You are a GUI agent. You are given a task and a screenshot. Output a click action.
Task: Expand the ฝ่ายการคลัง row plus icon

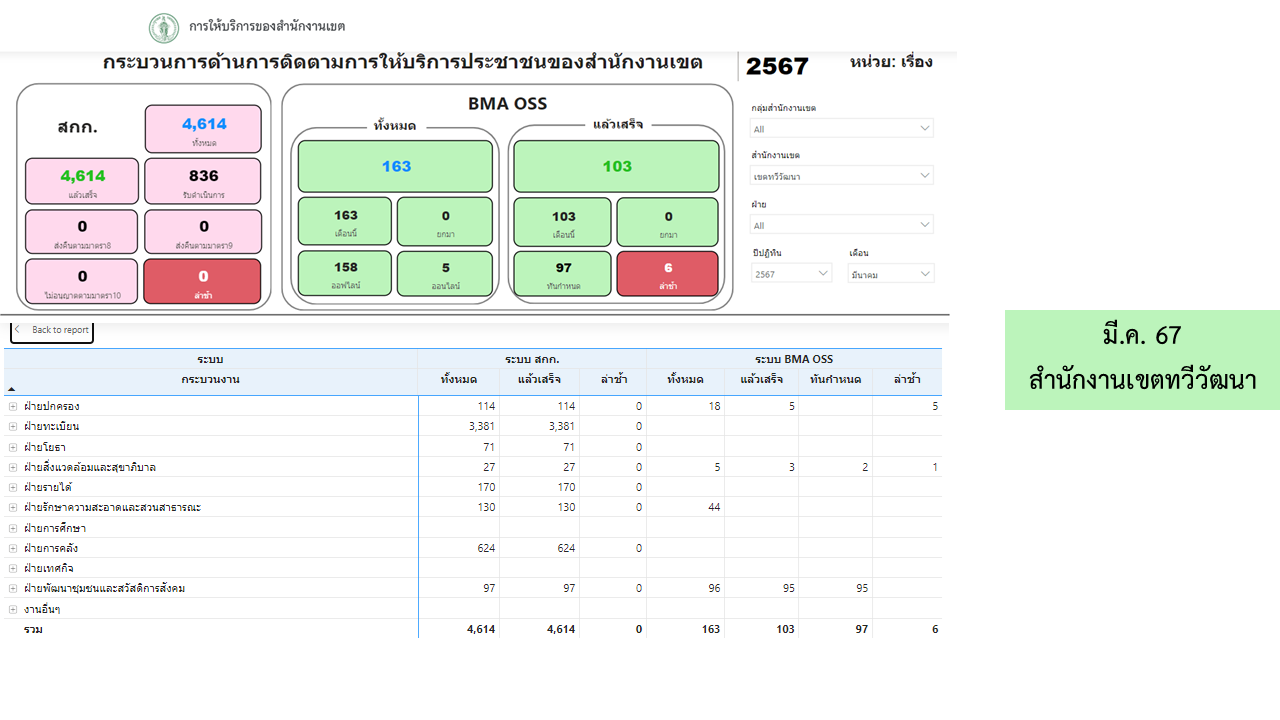pos(13,548)
